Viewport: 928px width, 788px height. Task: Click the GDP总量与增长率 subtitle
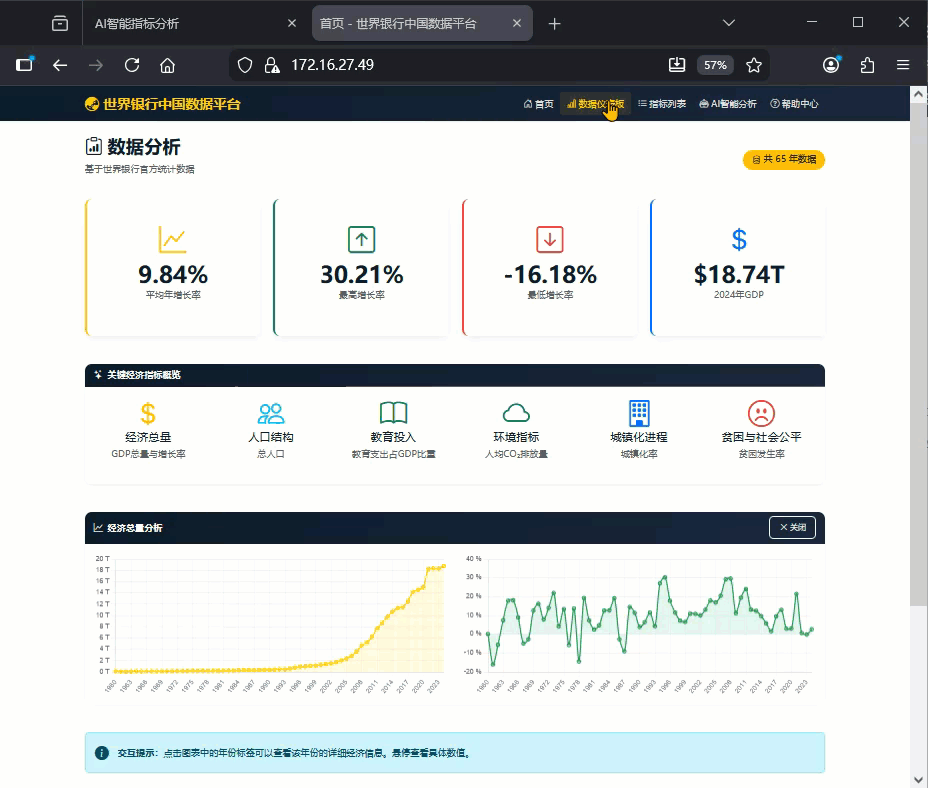[148, 454]
